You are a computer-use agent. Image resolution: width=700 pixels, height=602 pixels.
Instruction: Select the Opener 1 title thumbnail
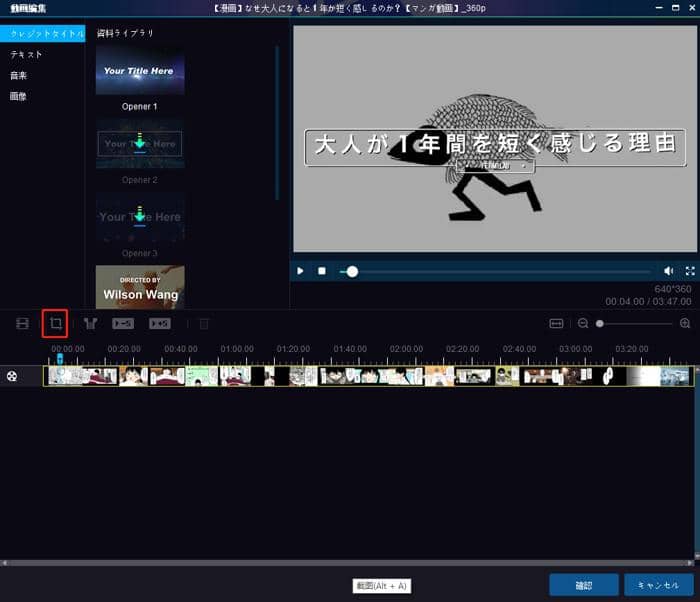pos(140,71)
